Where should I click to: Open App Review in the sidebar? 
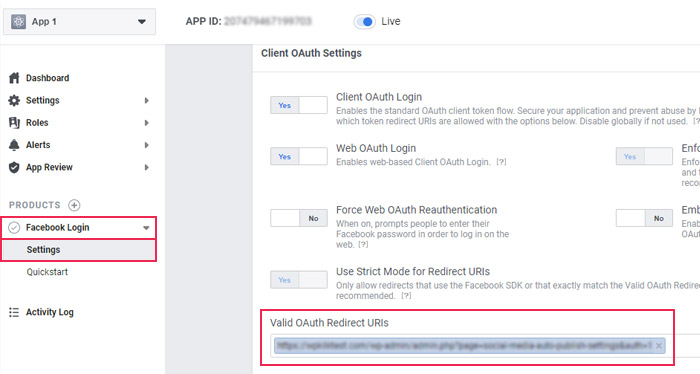pyautogui.click(x=49, y=167)
